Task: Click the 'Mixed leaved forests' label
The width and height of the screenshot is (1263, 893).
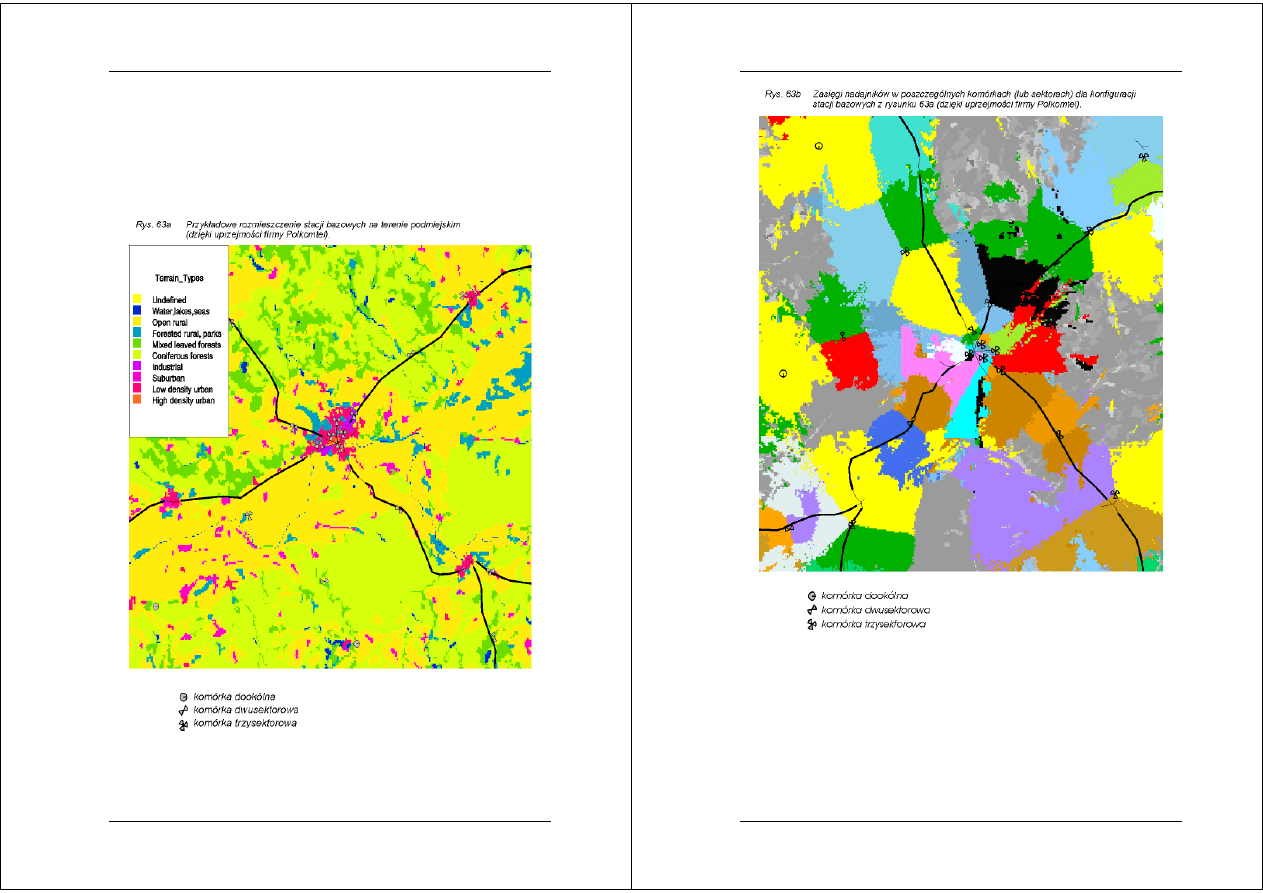Action: click(x=186, y=344)
